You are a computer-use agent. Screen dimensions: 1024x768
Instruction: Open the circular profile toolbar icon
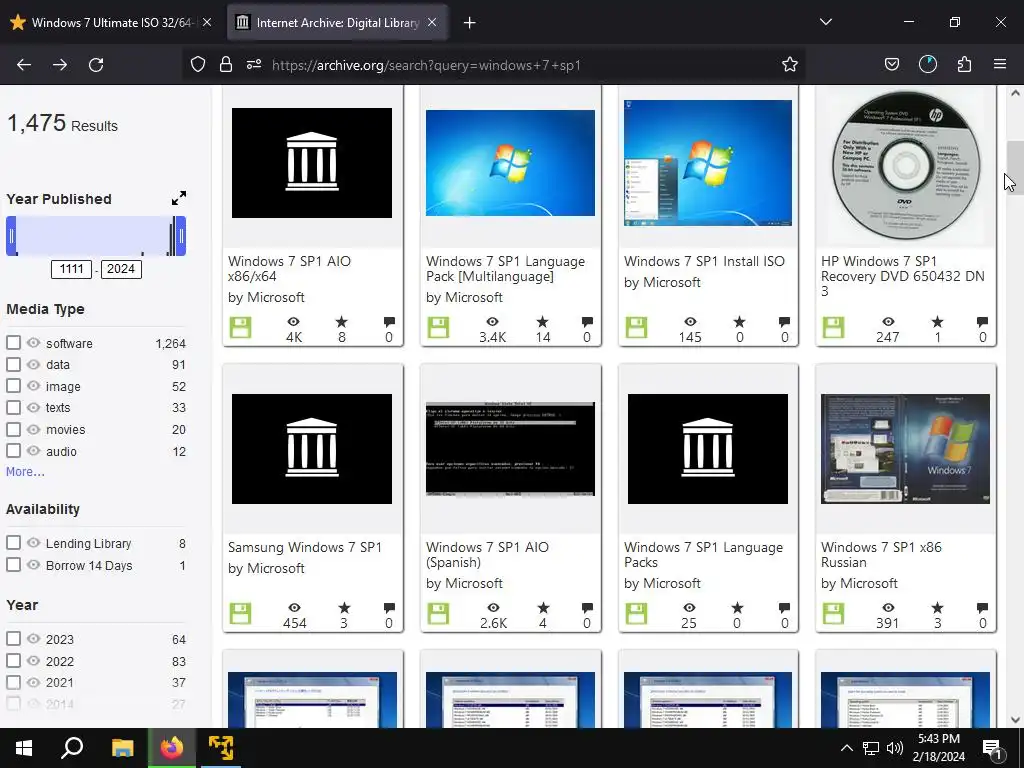pyautogui.click(x=927, y=64)
